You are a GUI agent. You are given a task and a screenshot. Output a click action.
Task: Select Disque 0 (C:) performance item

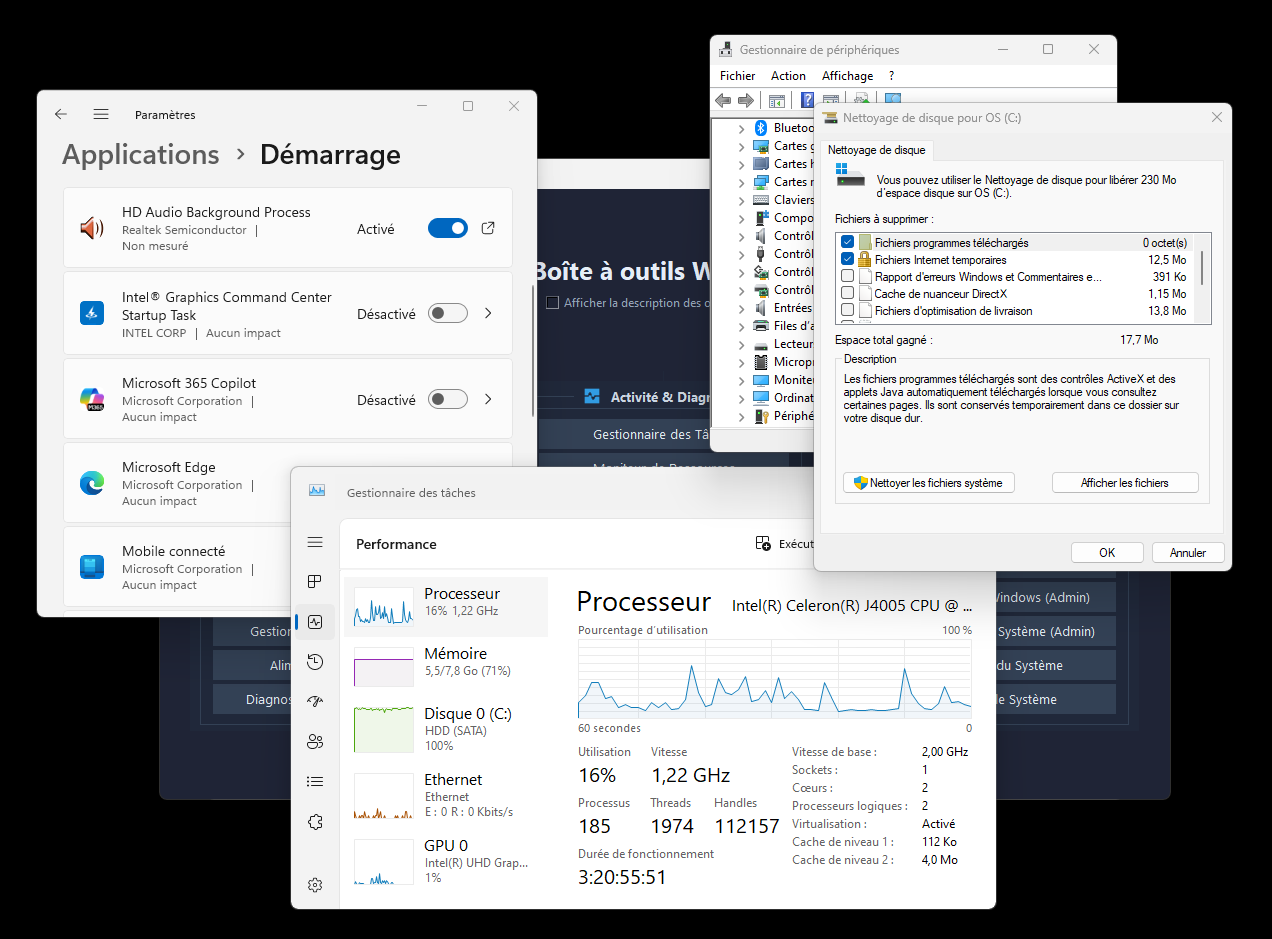446,728
